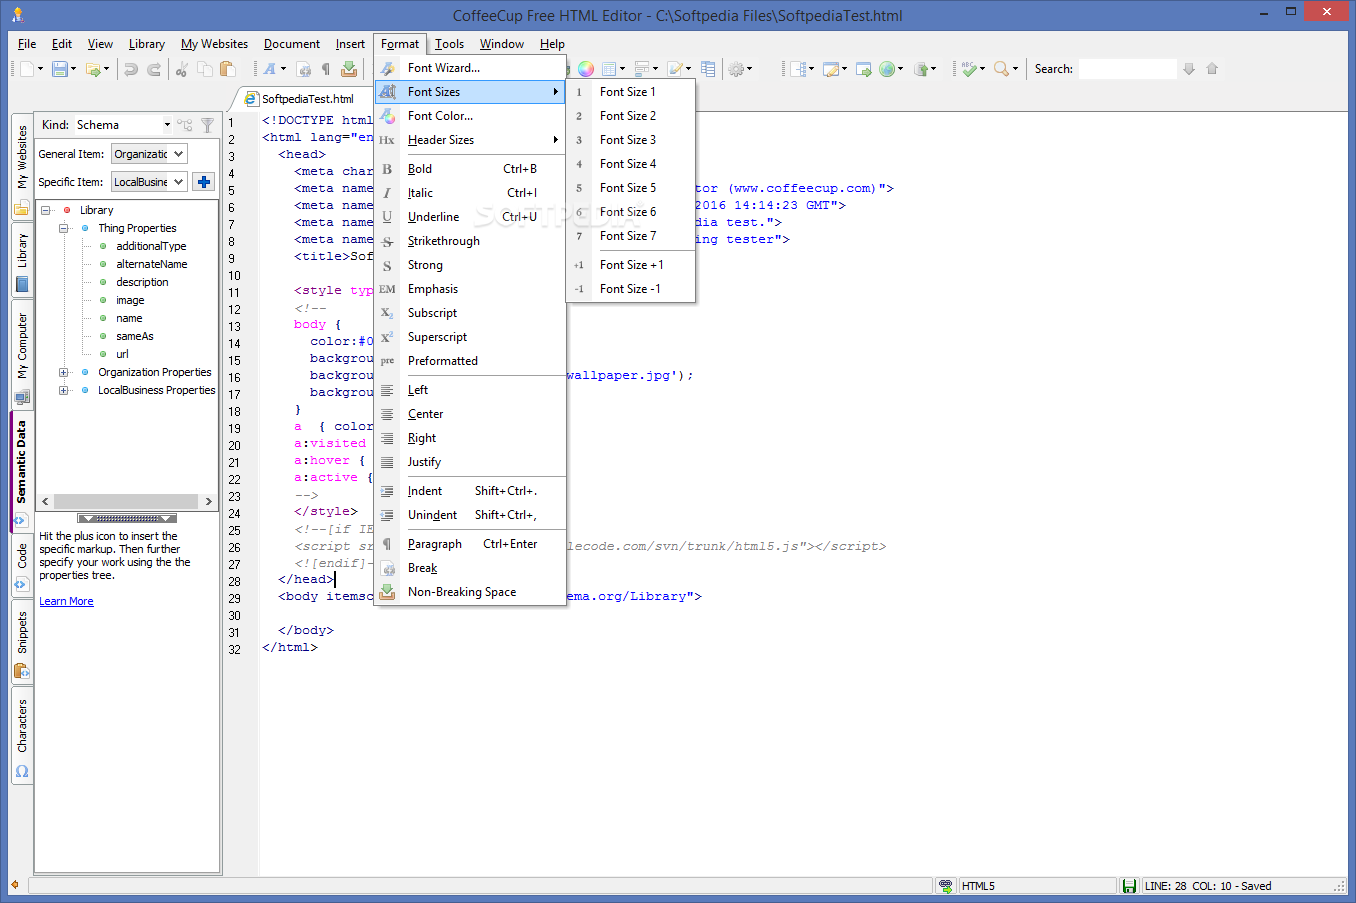Click the Redo toolbar icon
This screenshot has width=1356, height=903.
click(154, 69)
